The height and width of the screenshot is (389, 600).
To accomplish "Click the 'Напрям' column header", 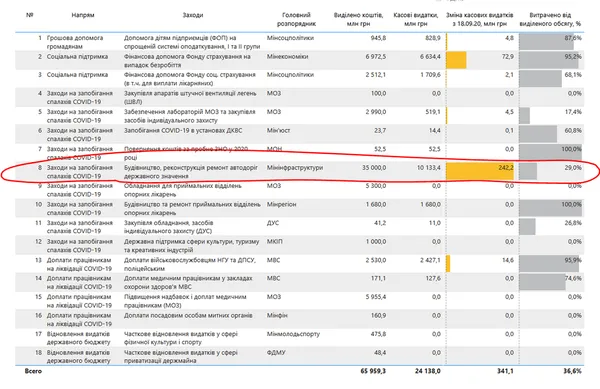I will tap(83, 15).
